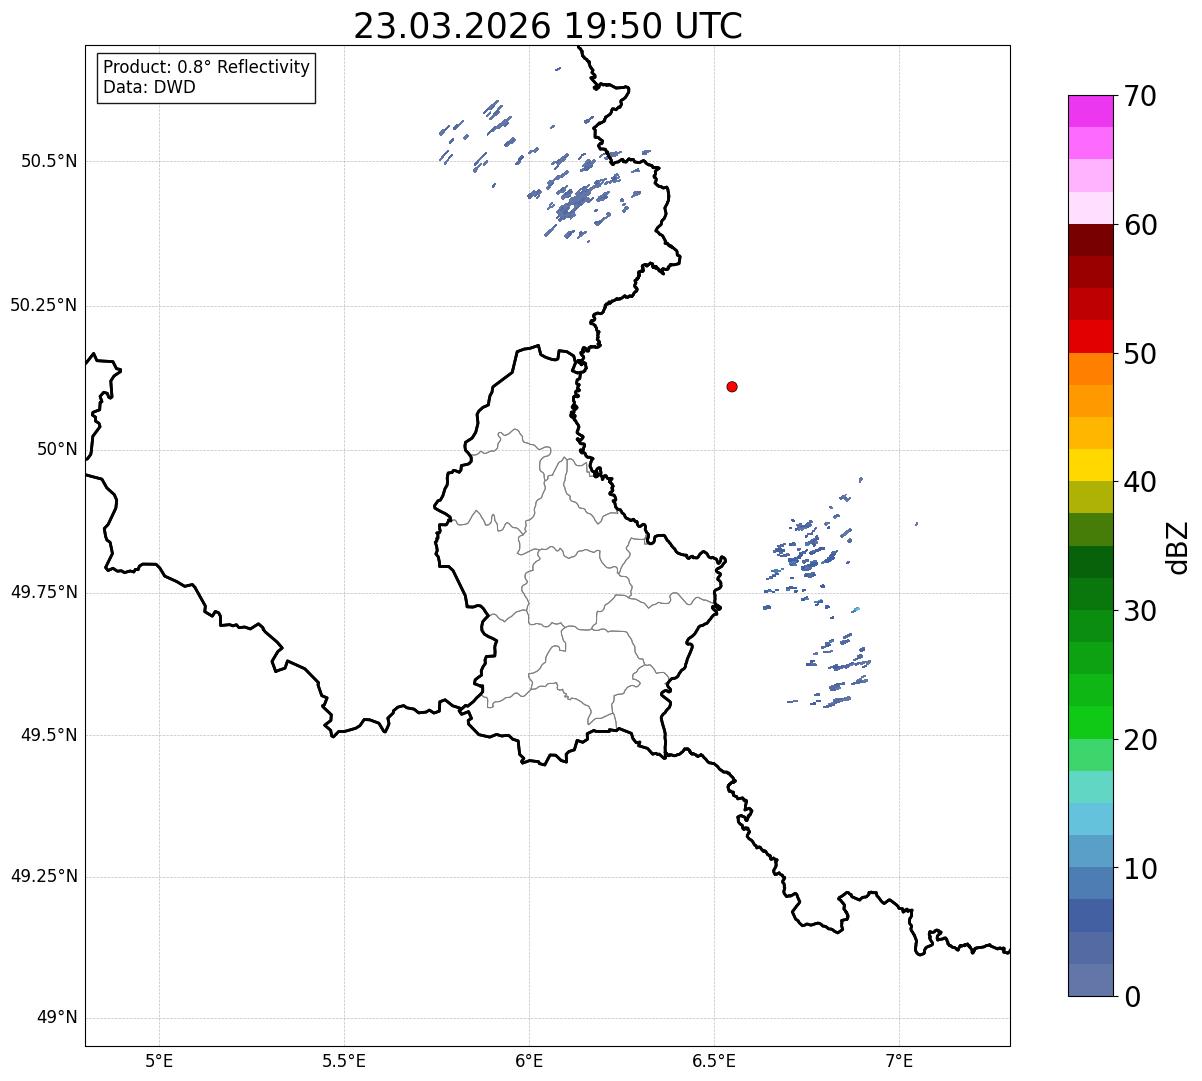Image resolution: width=1202 pixels, height=1081 pixels.
Task: Click the "Data: DWD" text
Action: pyautogui.click(x=149, y=87)
